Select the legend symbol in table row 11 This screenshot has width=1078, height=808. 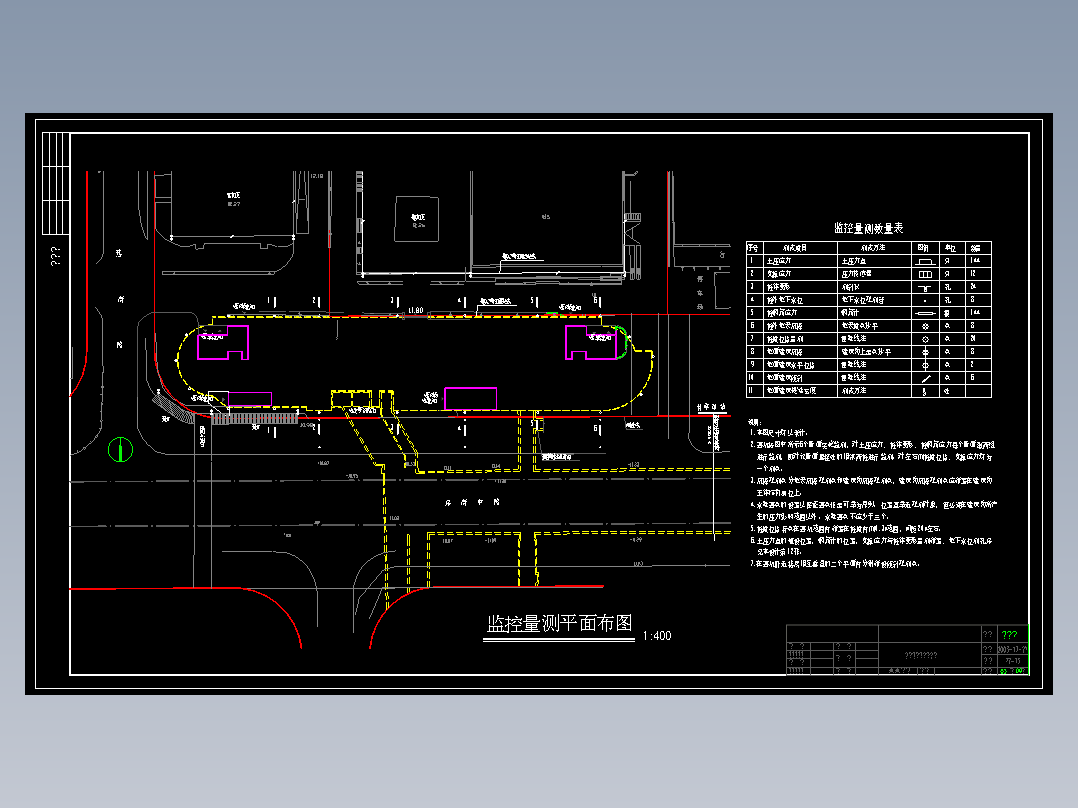925,391
